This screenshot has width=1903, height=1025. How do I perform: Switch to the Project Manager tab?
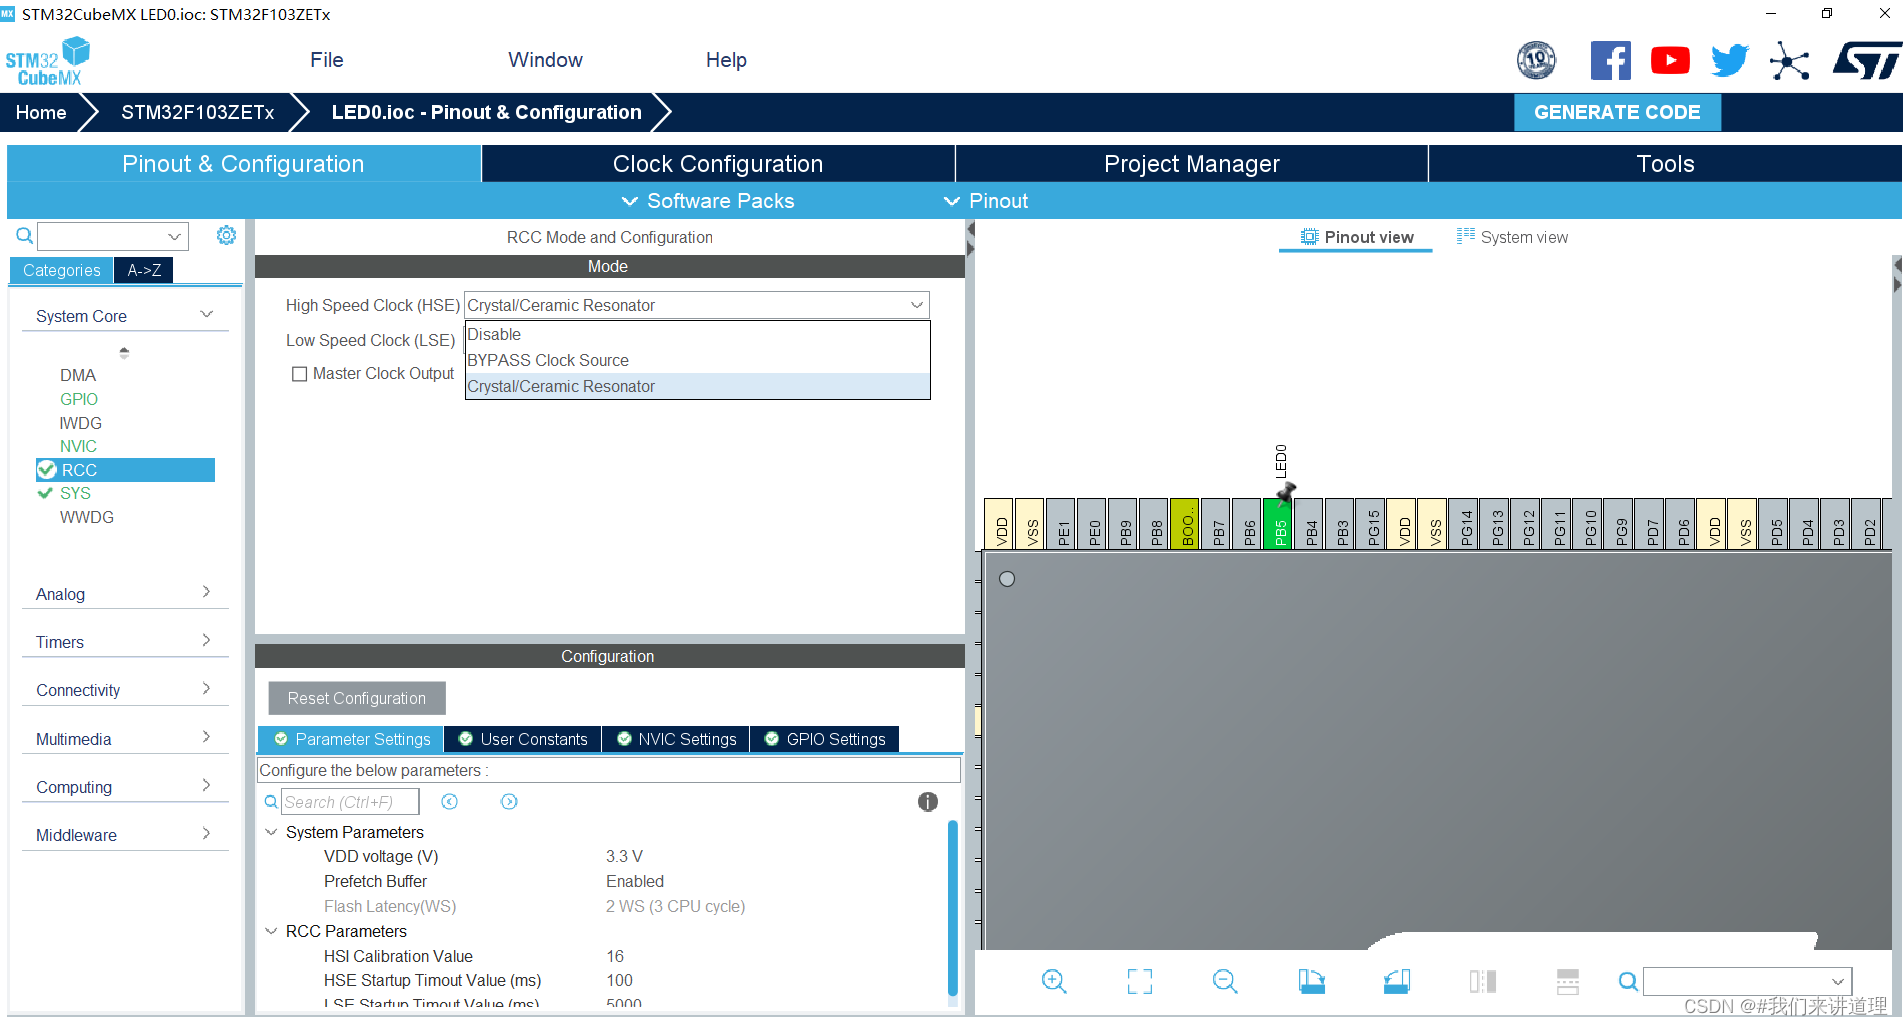(1192, 164)
